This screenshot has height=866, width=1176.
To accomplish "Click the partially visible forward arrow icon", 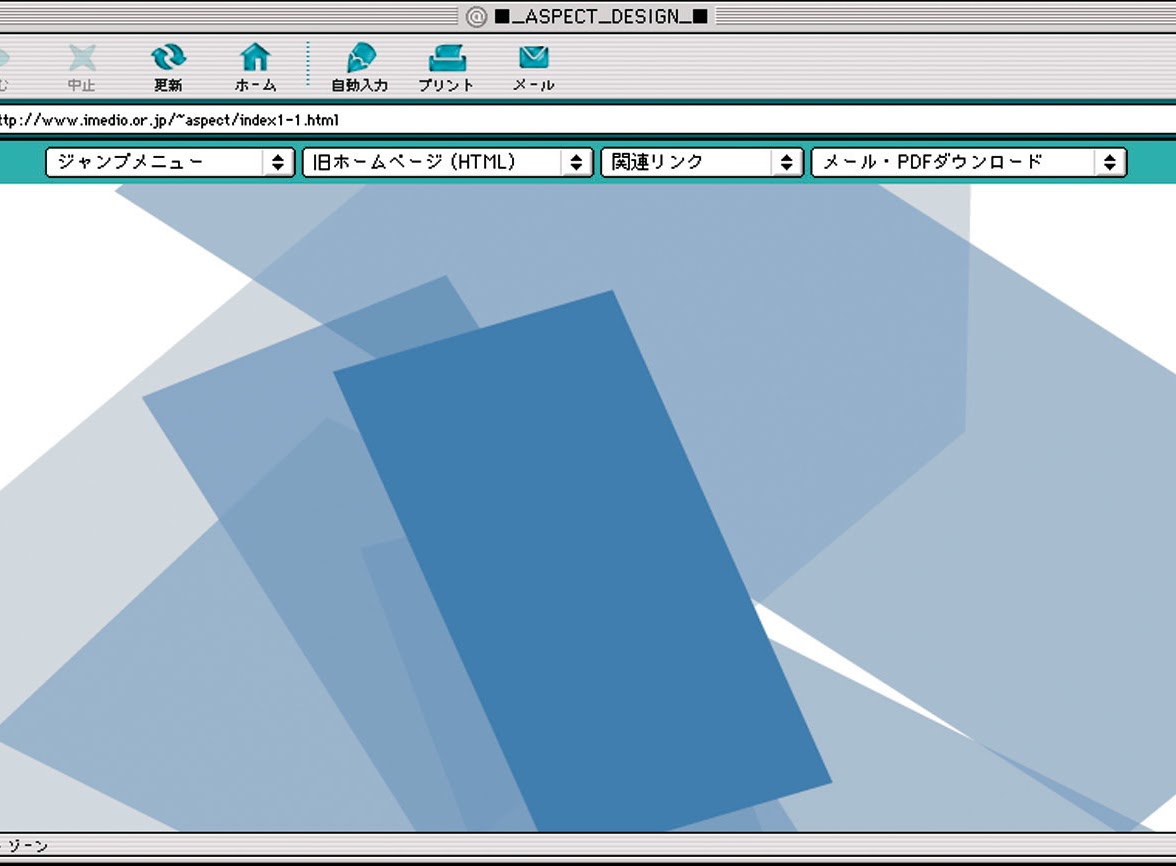I will [x=3, y=60].
